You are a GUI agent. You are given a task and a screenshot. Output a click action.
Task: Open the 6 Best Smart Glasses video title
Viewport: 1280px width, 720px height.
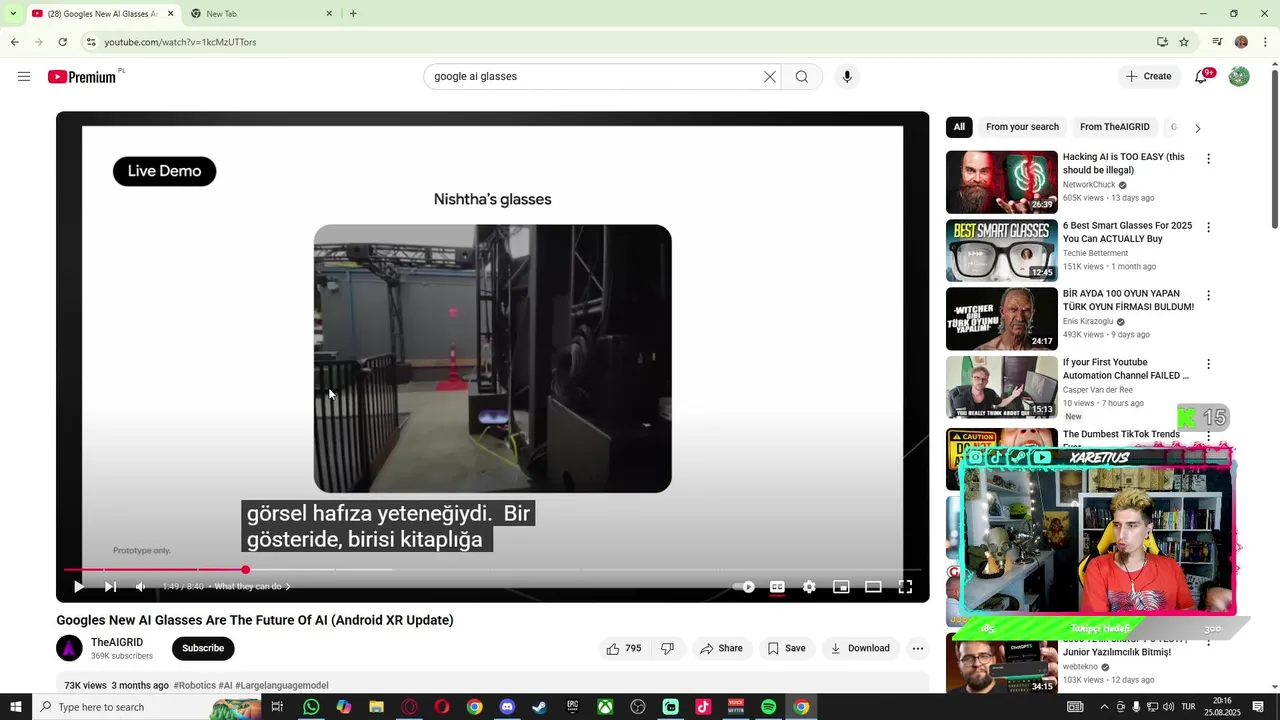click(x=1127, y=232)
